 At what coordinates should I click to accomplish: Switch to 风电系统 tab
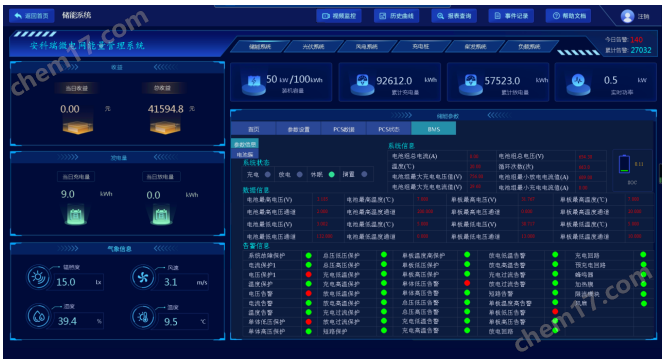click(367, 47)
